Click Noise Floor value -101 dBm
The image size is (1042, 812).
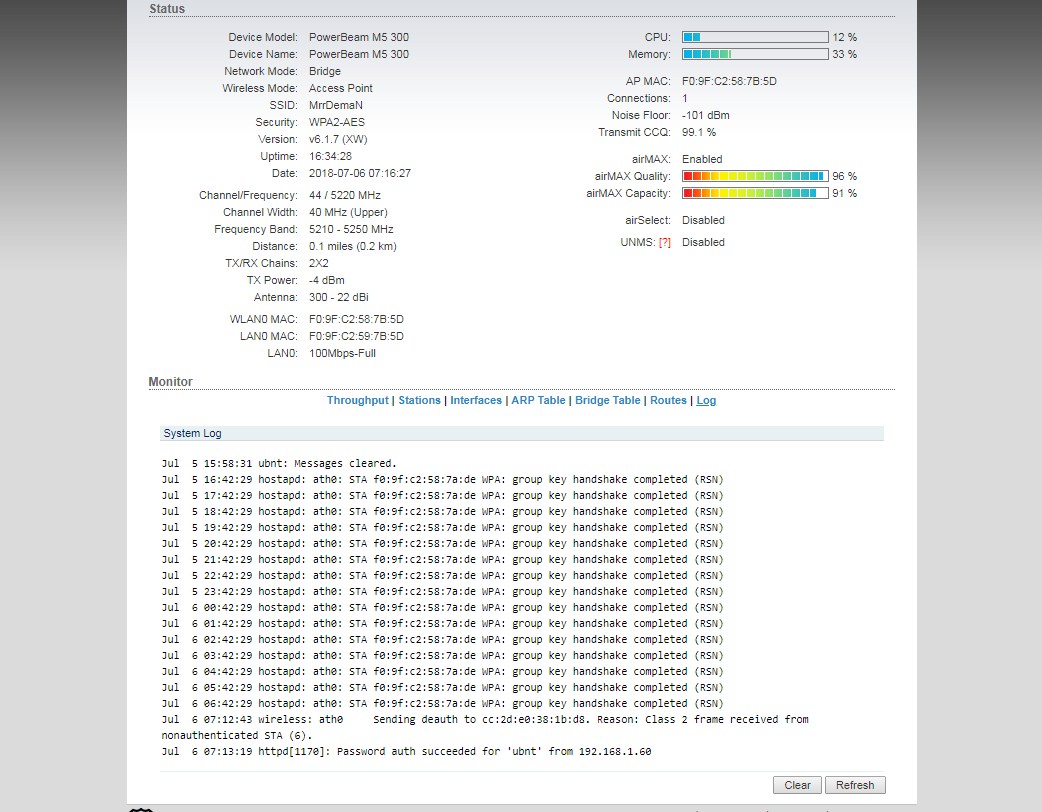[705, 115]
